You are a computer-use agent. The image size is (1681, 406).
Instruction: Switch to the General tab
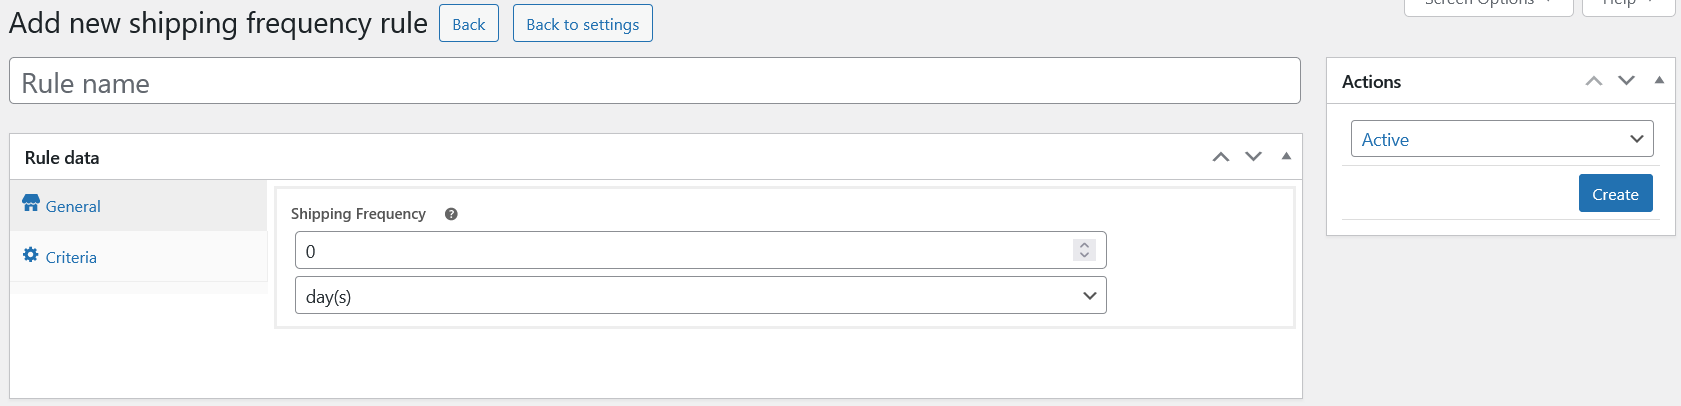coord(73,207)
